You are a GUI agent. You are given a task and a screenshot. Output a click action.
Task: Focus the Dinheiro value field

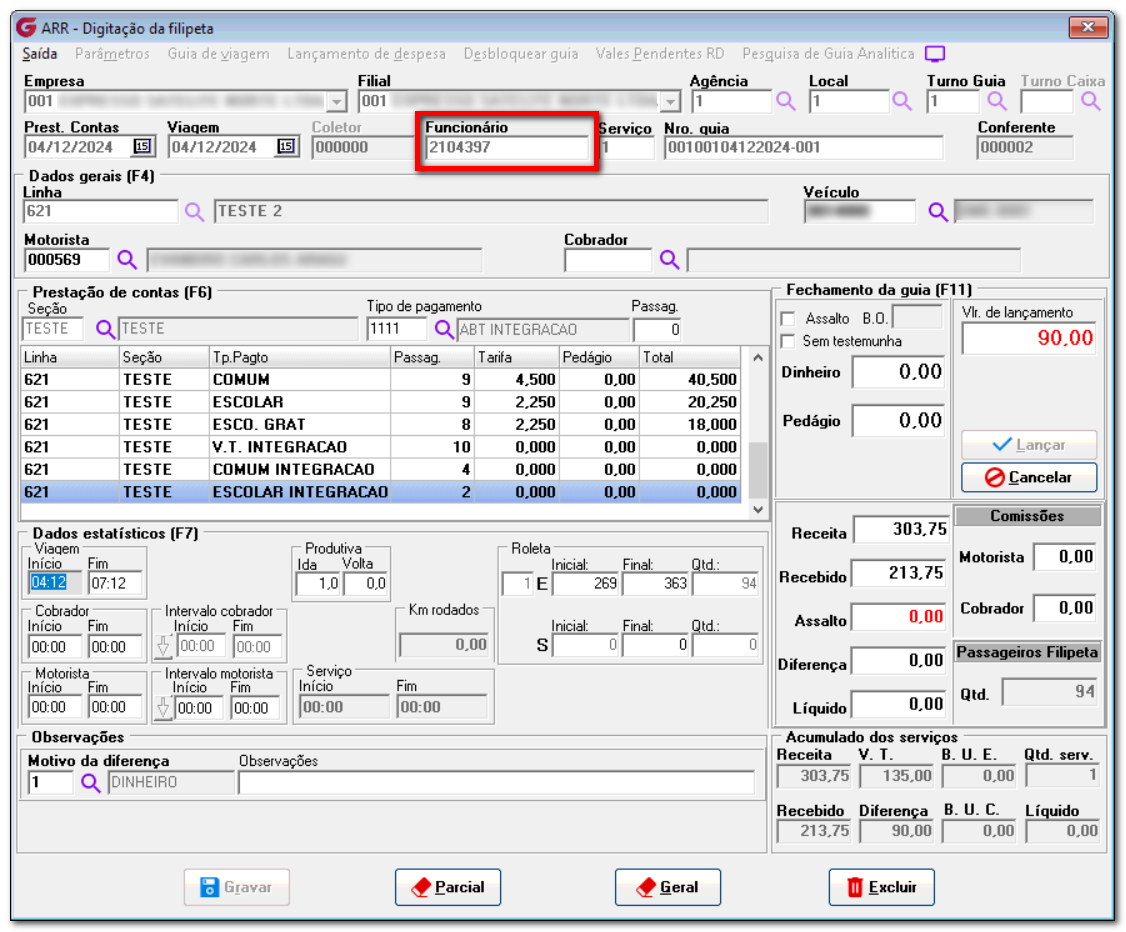coord(899,372)
